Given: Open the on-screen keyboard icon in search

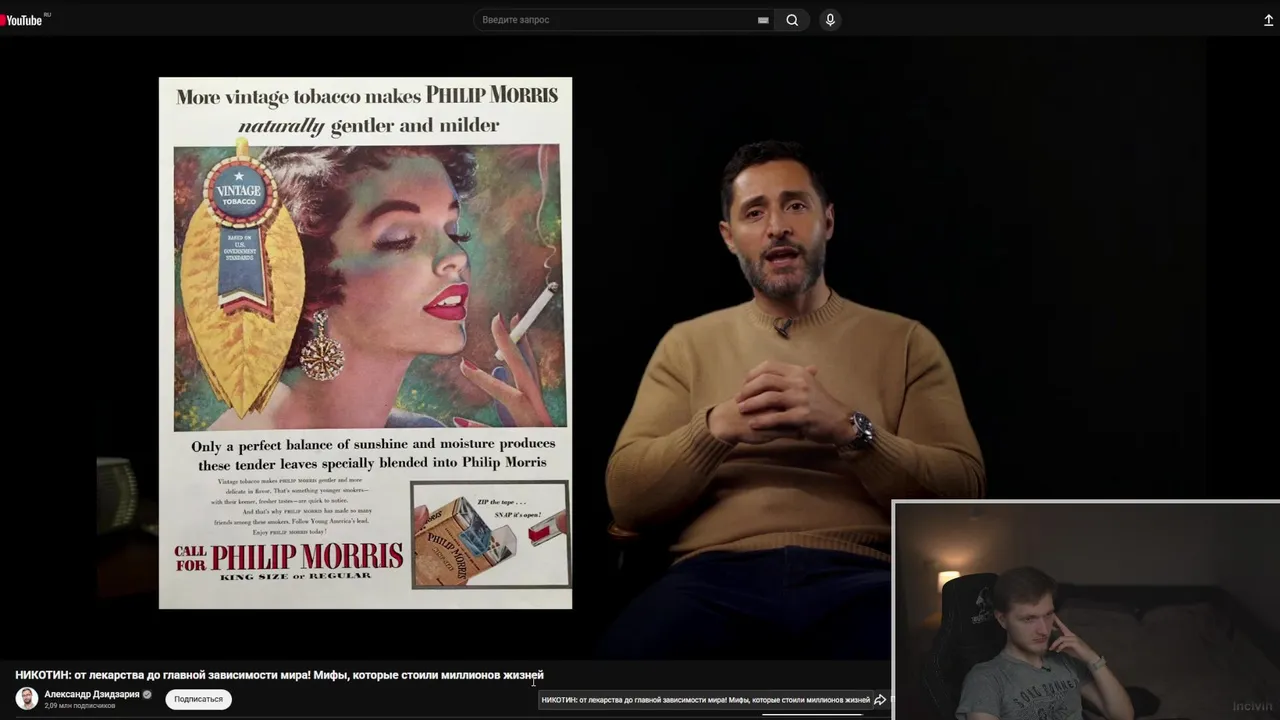Looking at the screenshot, I should click(x=763, y=20).
